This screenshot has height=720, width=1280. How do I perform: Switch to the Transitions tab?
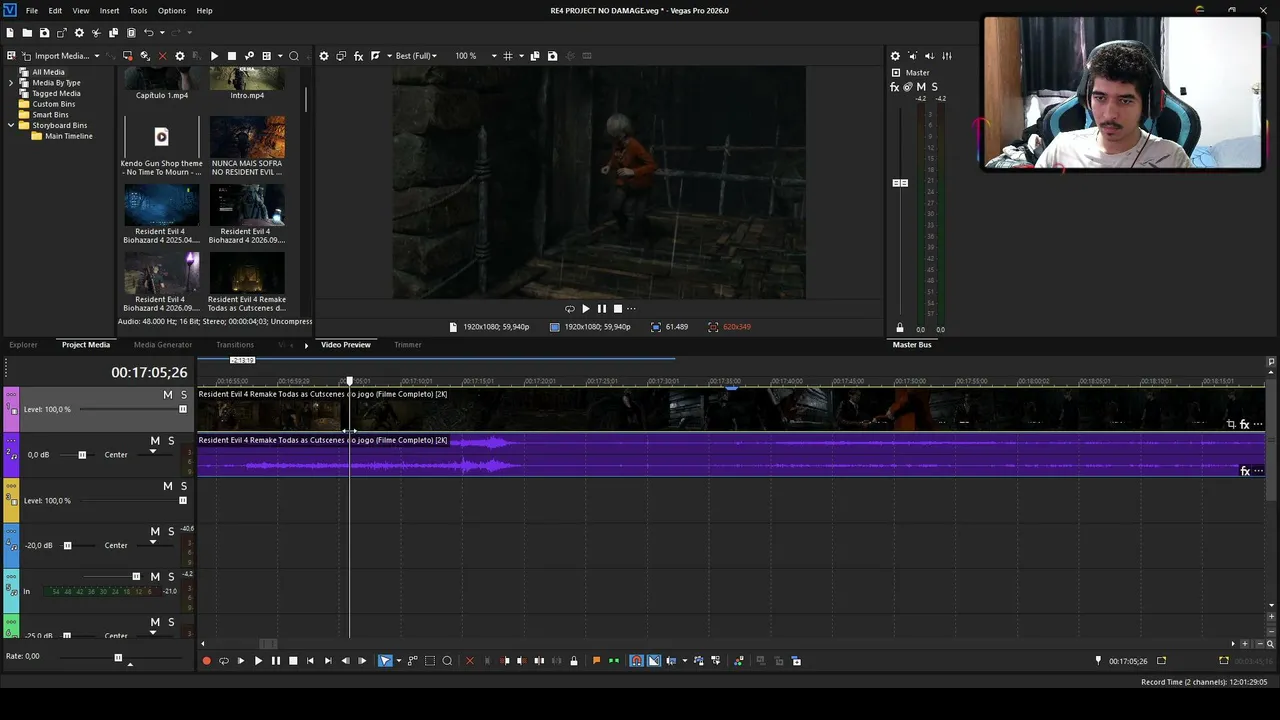pos(235,345)
